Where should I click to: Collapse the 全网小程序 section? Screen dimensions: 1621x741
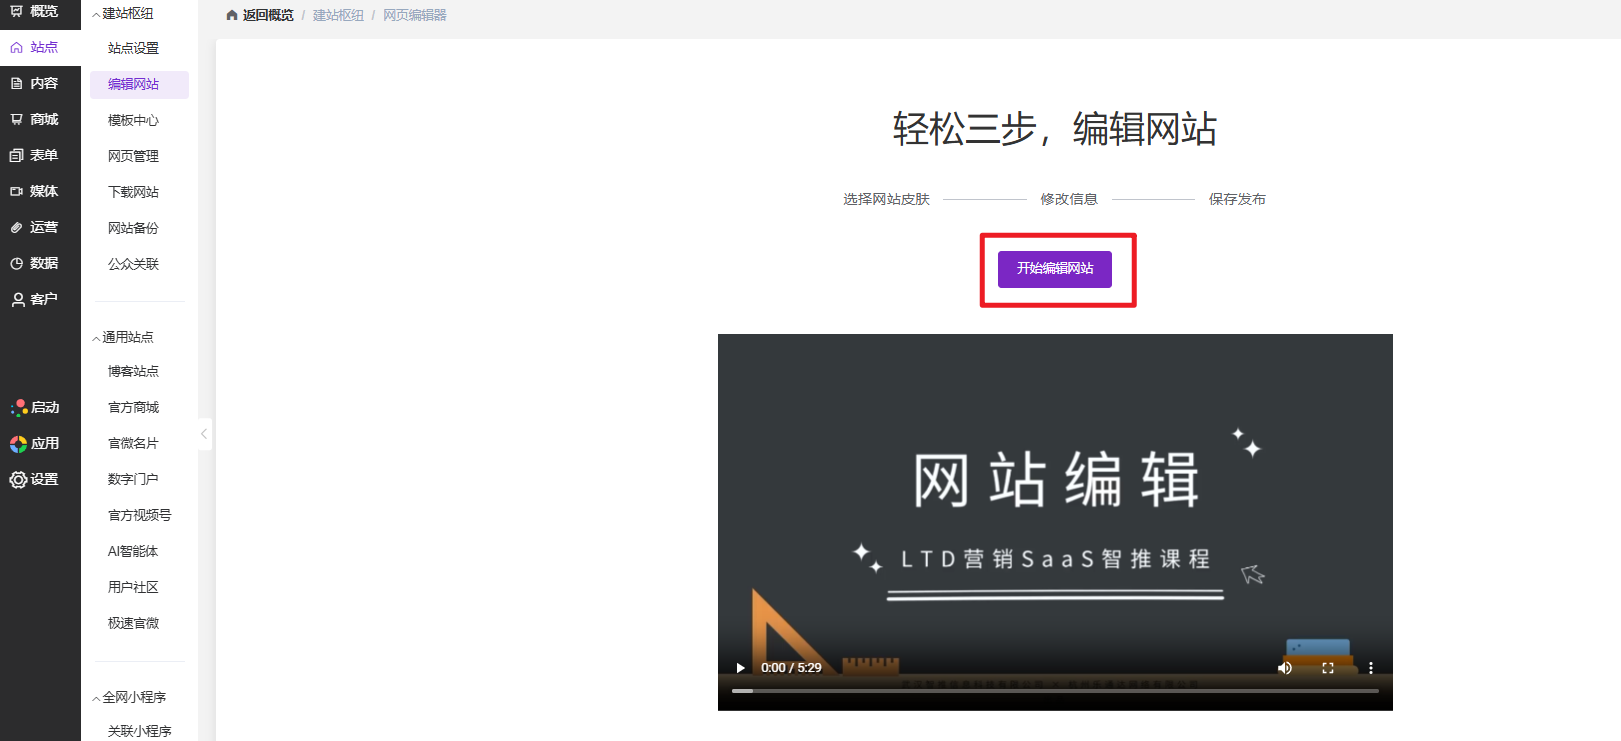click(x=96, y=698)
